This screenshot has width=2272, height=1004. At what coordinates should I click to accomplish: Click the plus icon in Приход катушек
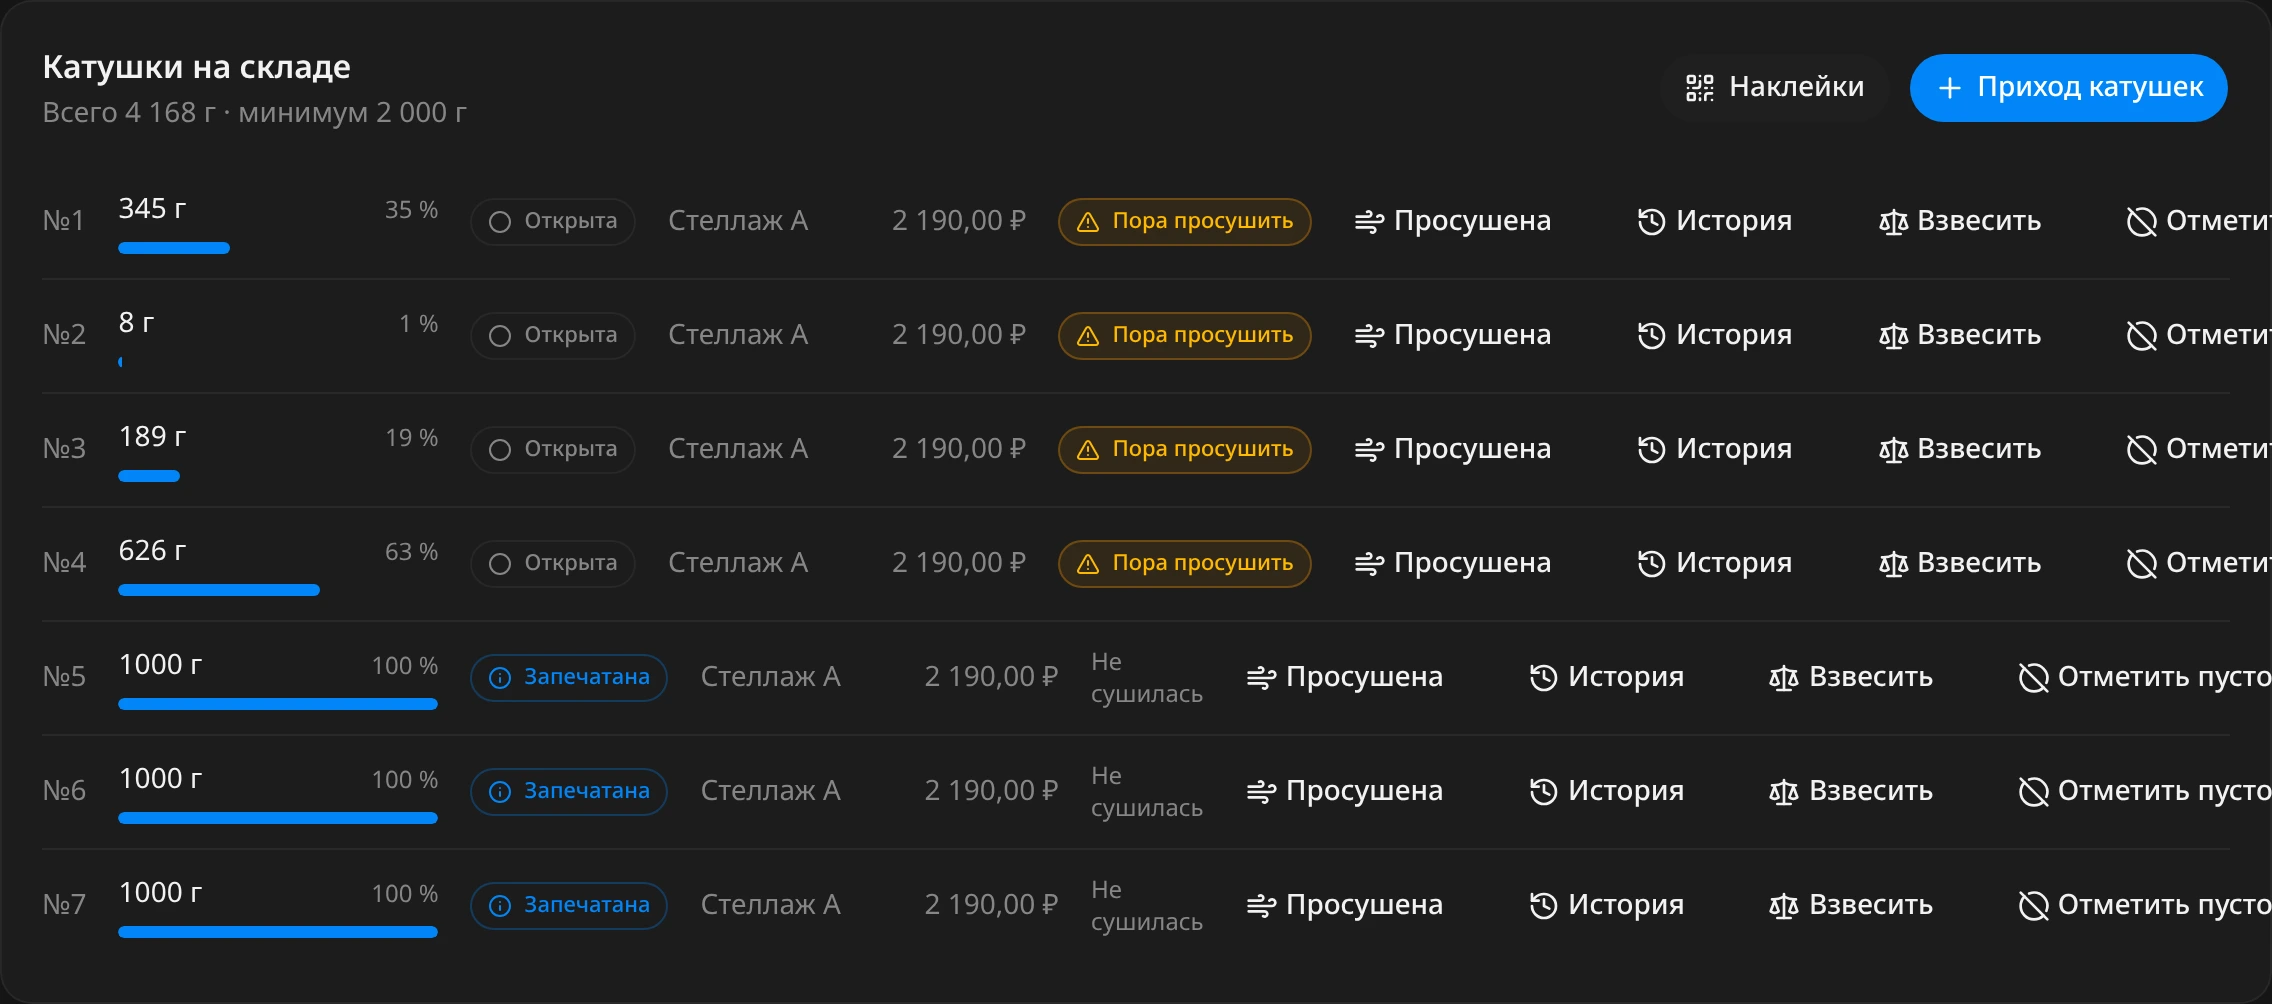1949,88
